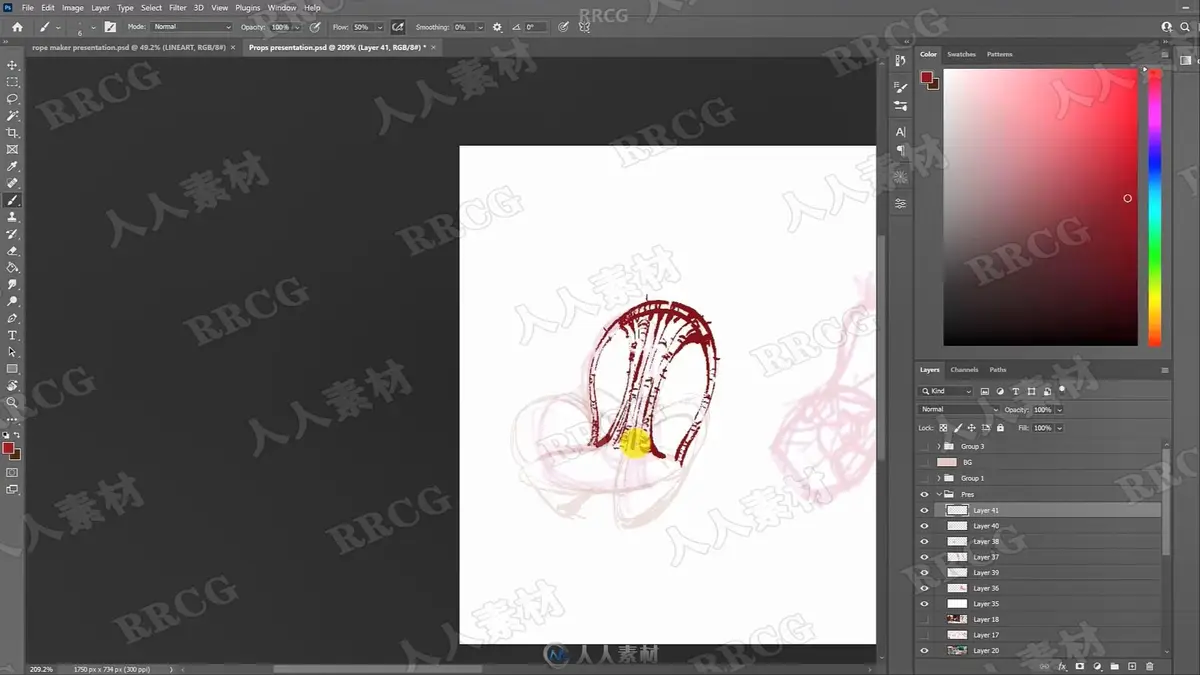Select the Rectangular Marquee tool

13,82
